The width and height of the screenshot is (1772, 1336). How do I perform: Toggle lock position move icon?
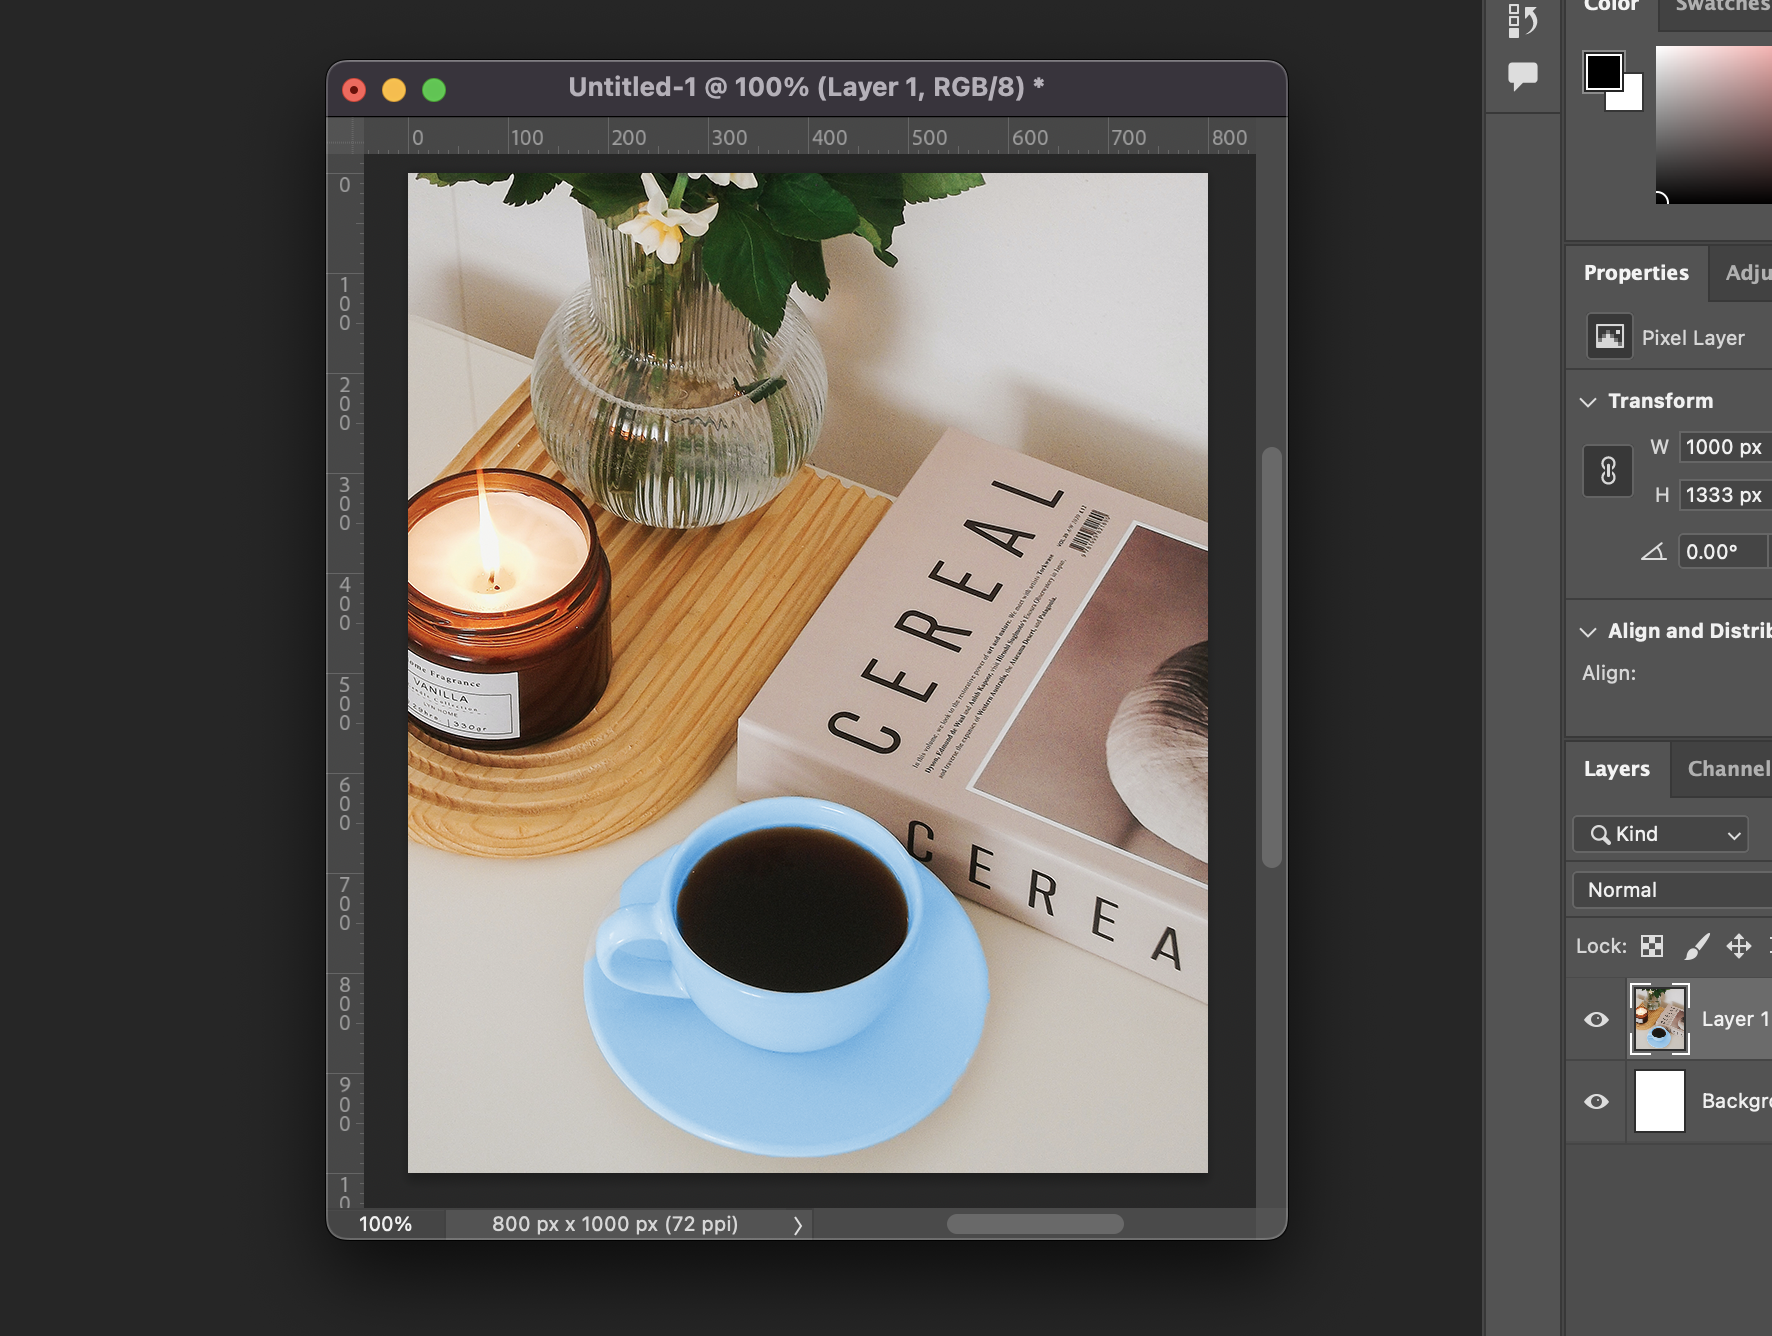point(1739,946)
